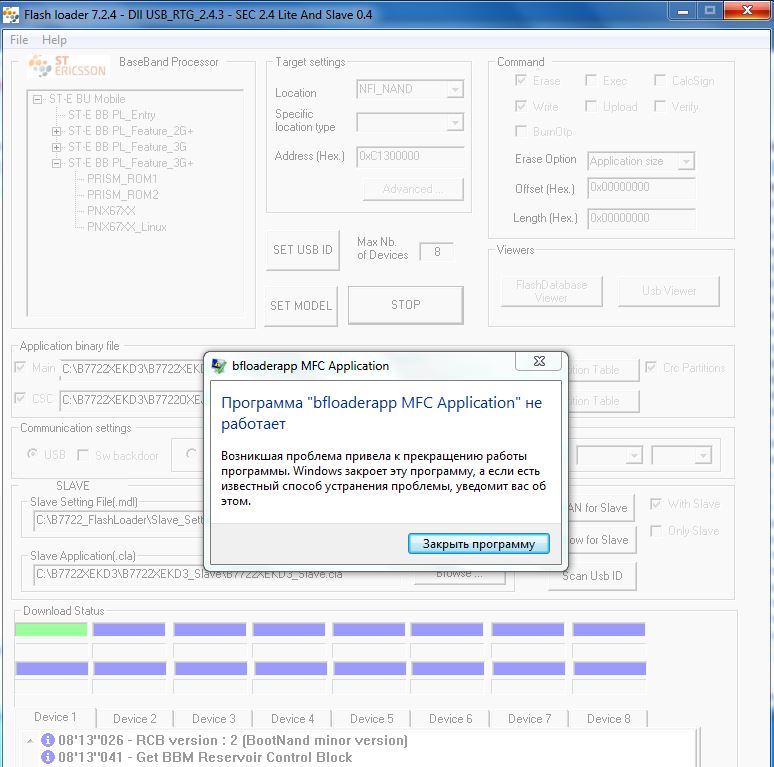This screenshot has height=767, width=774.
Task: Open the left communication settings dropdown
Action: [634, 455]
